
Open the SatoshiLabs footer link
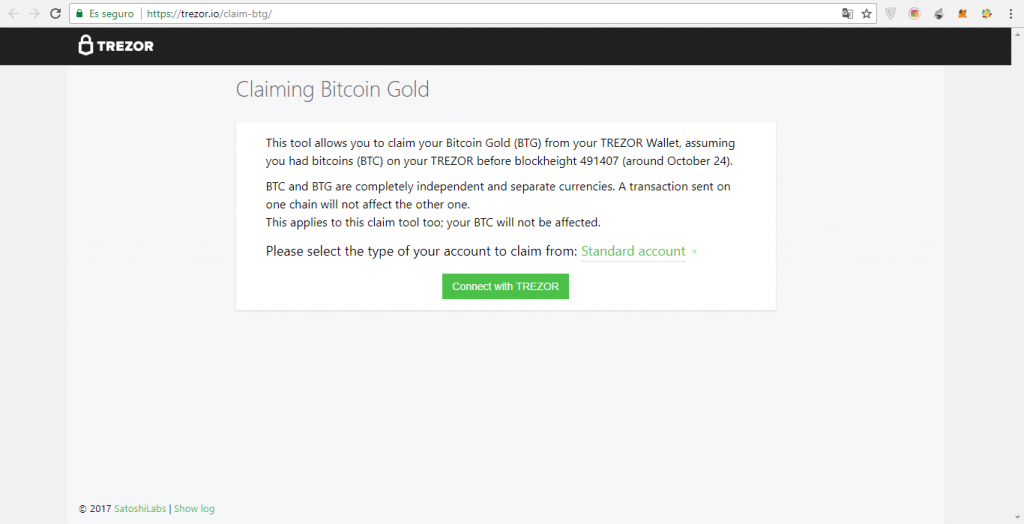pos(140,508)
